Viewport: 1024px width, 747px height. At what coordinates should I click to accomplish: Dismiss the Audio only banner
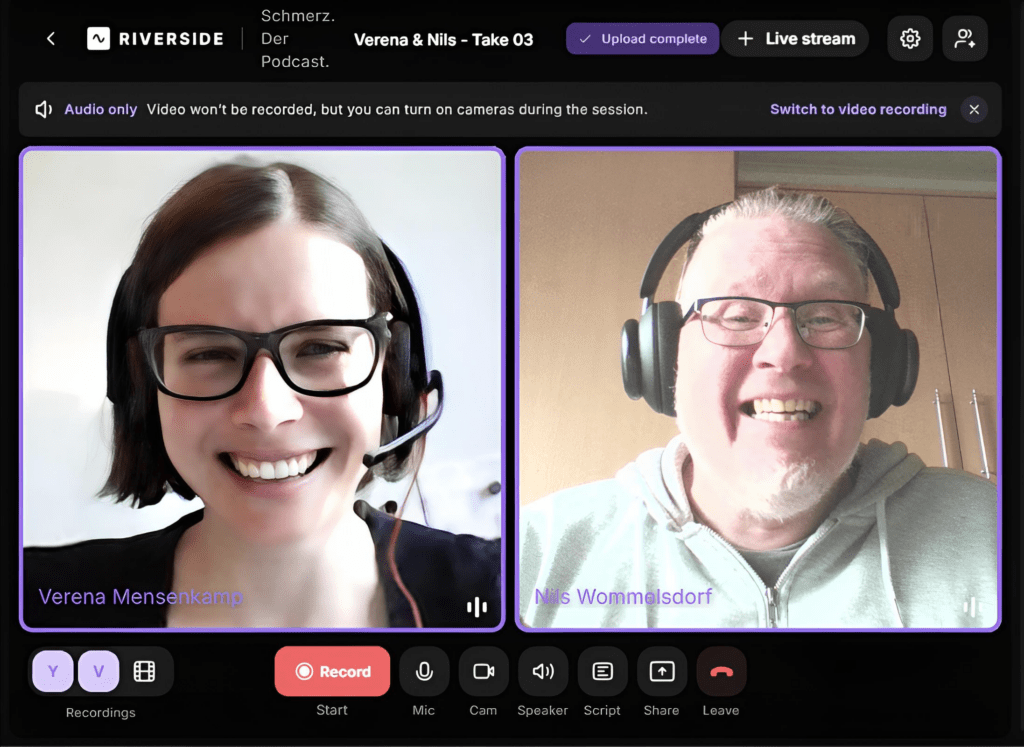pos(974,109)
